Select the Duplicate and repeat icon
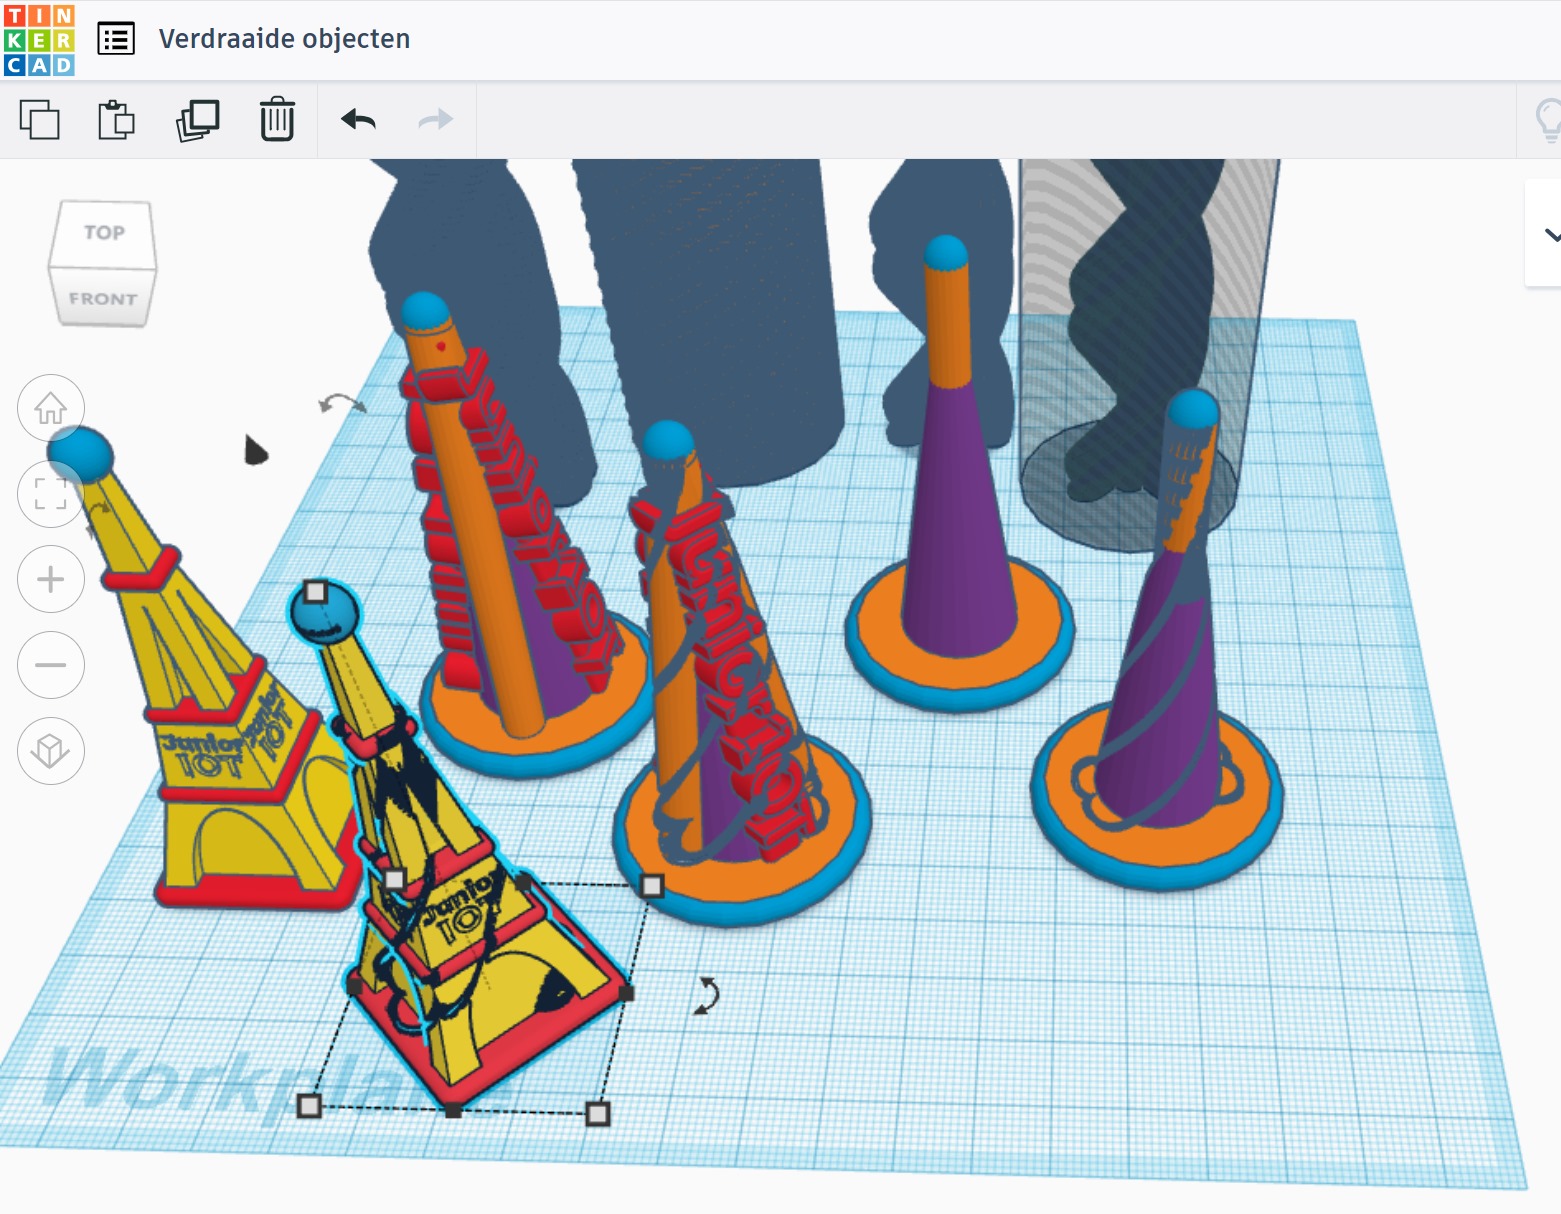The height and width of the screenshot is (1214, 1561). point(196,119)
